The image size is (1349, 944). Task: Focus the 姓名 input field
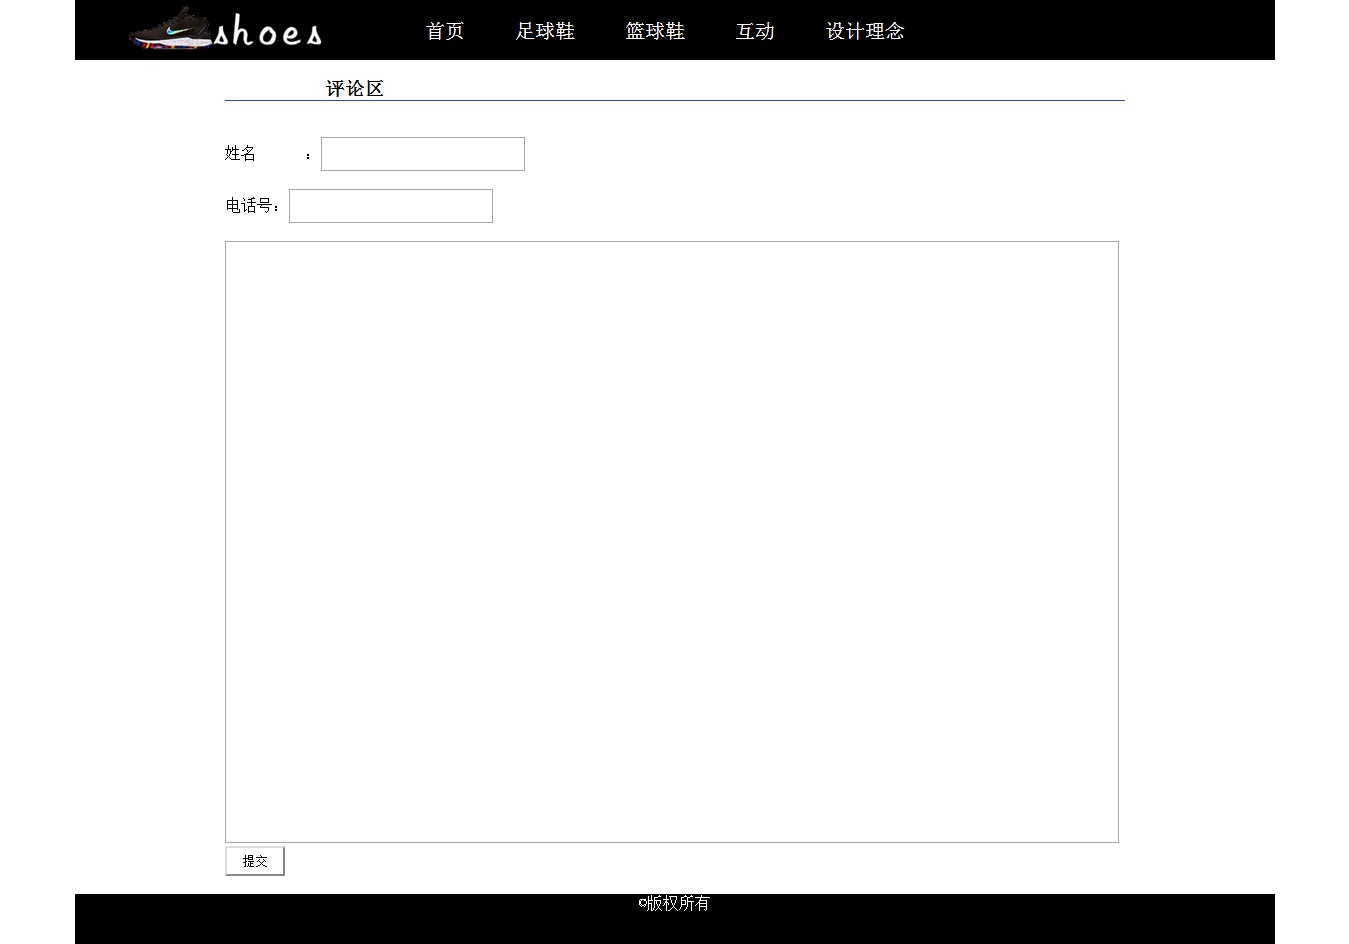(423, 154)
